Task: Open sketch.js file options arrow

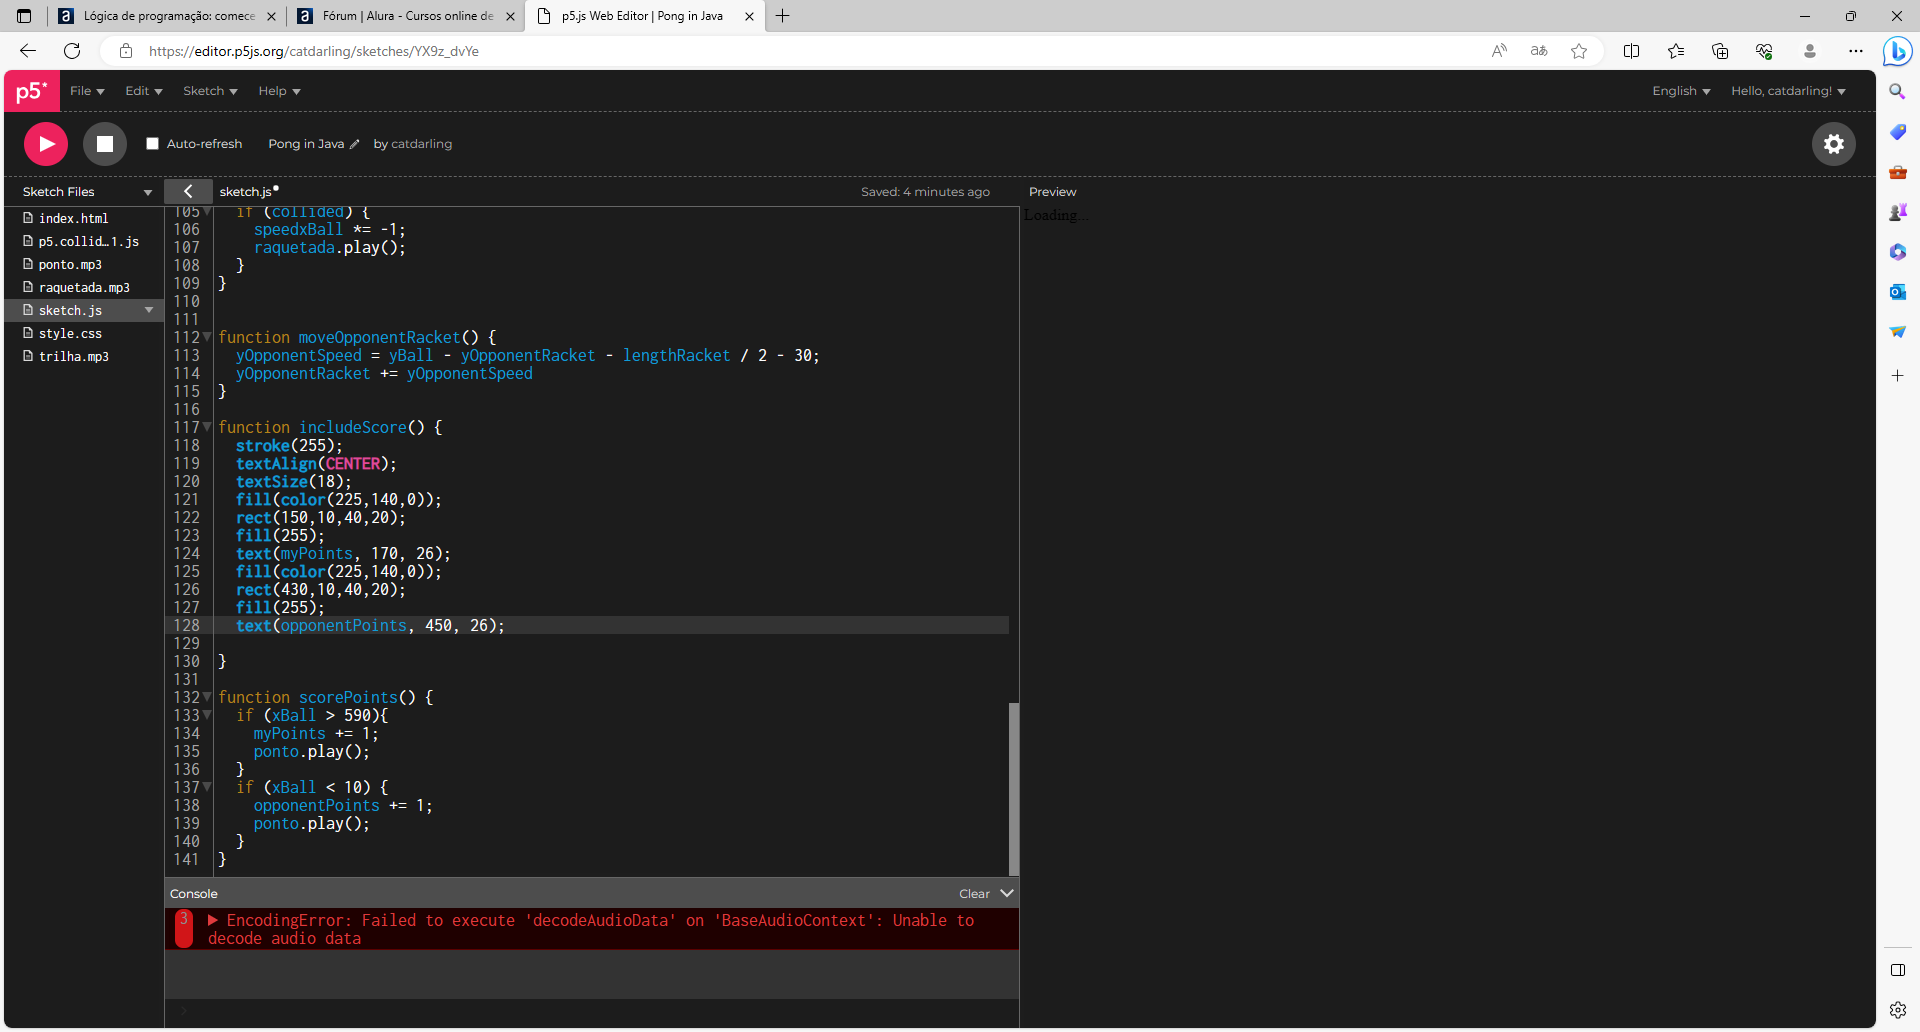Action: click(149, 310)
